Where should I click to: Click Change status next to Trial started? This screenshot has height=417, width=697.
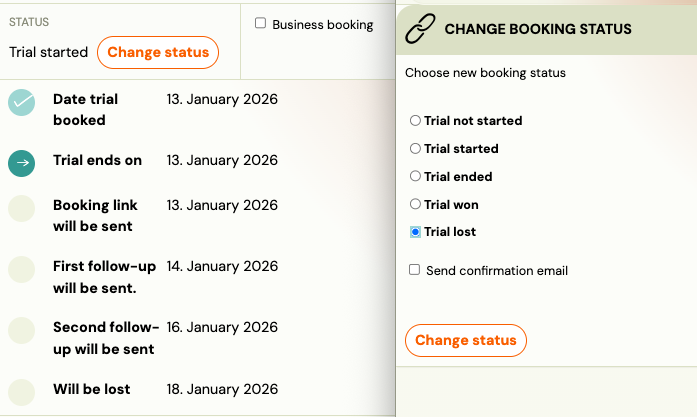point(158,52)
